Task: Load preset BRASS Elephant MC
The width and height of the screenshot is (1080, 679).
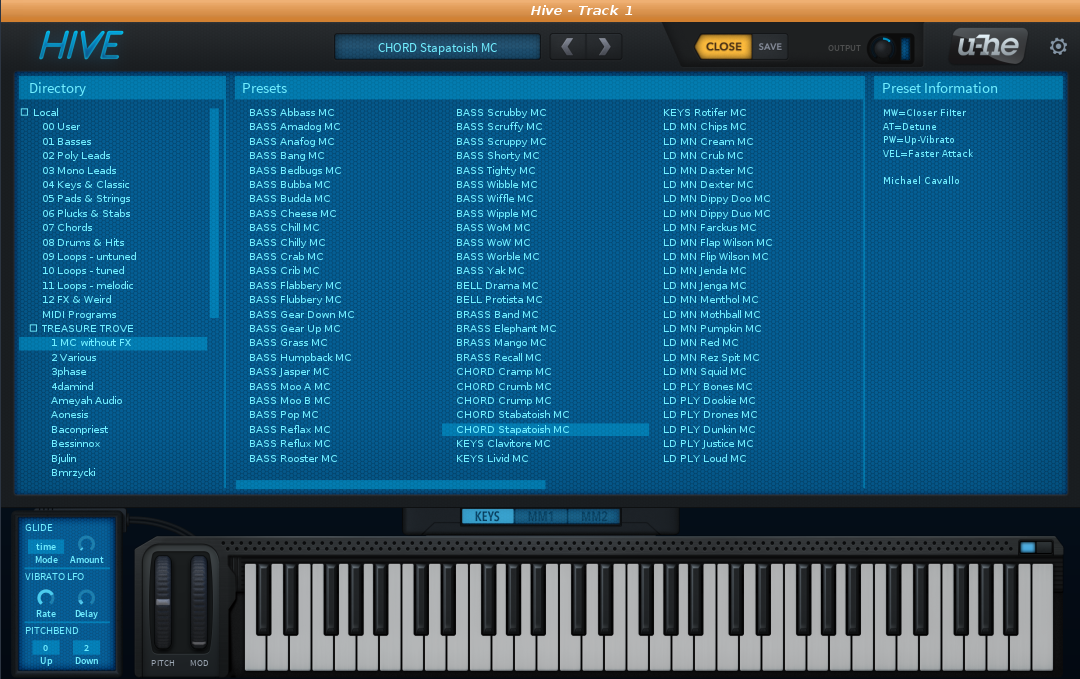Action: pos(506,328)
